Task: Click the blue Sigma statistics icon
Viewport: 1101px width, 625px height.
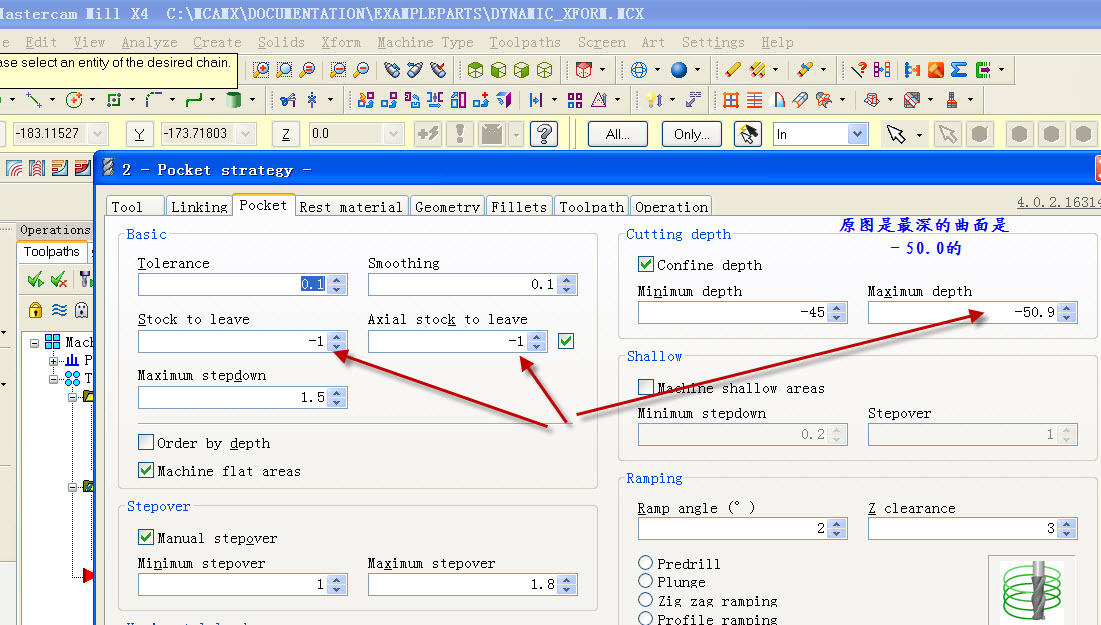Action: 958,70
